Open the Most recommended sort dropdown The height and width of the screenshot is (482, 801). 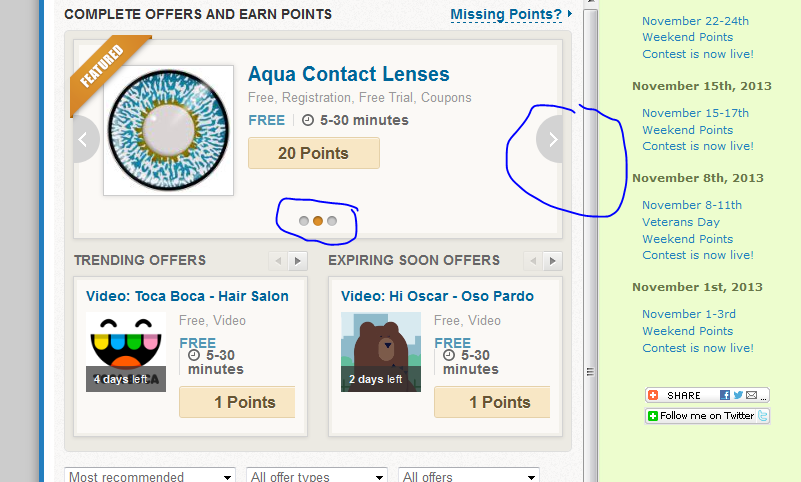pos(150,476)
